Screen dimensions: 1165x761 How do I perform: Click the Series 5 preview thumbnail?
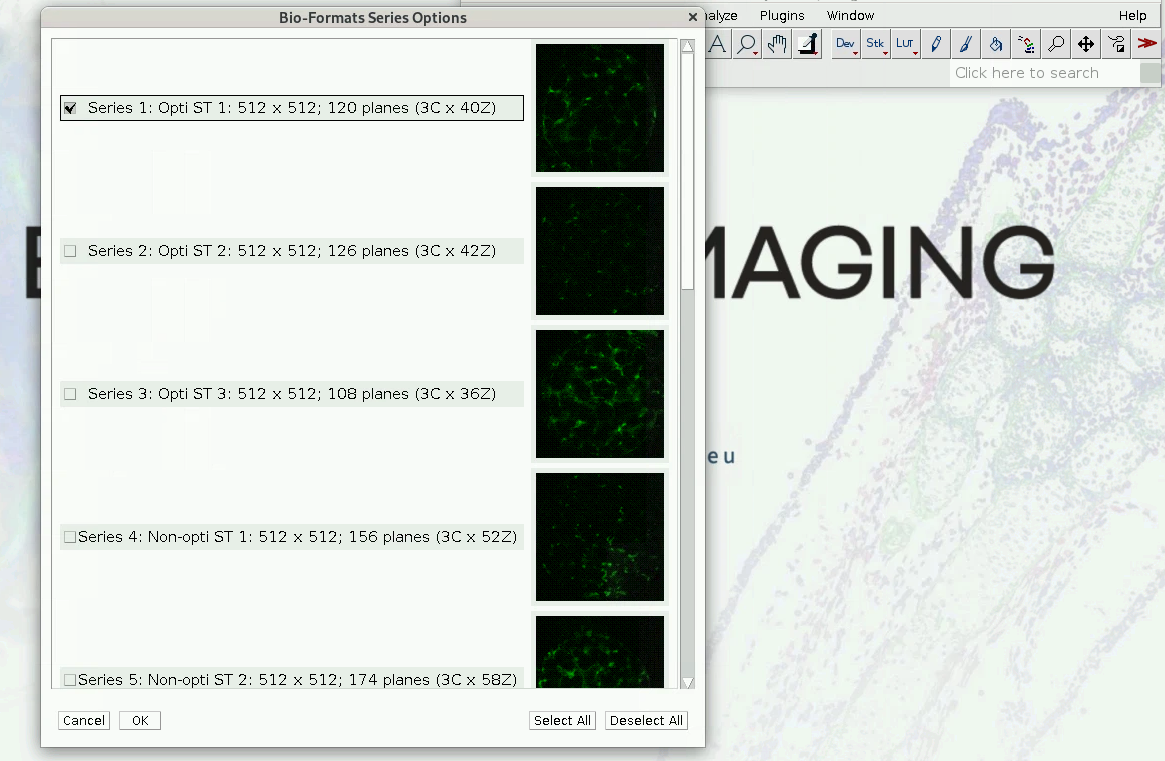[600, 652]
